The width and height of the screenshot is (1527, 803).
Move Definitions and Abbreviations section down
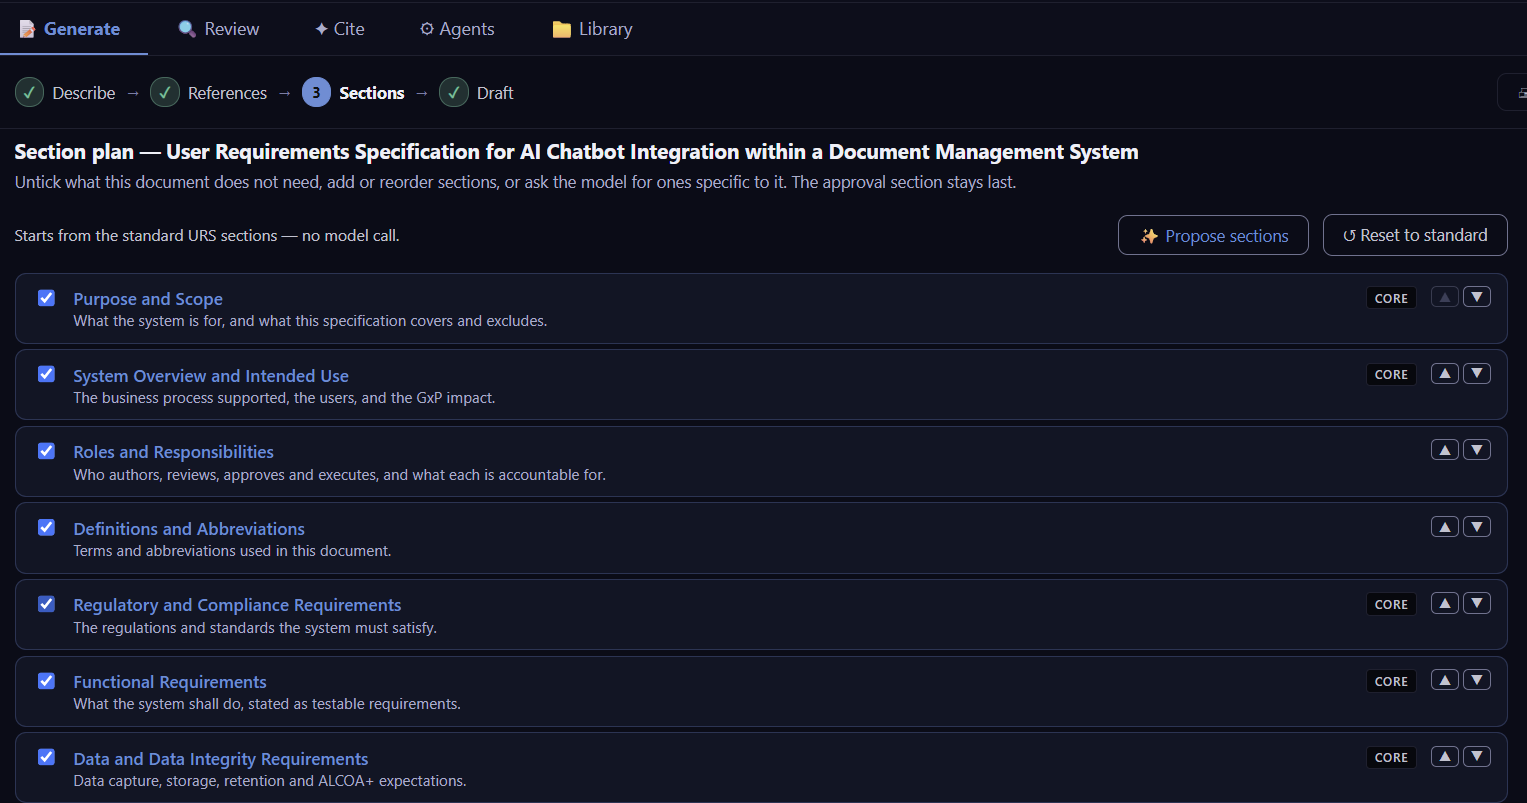[x=1477, y=526]
